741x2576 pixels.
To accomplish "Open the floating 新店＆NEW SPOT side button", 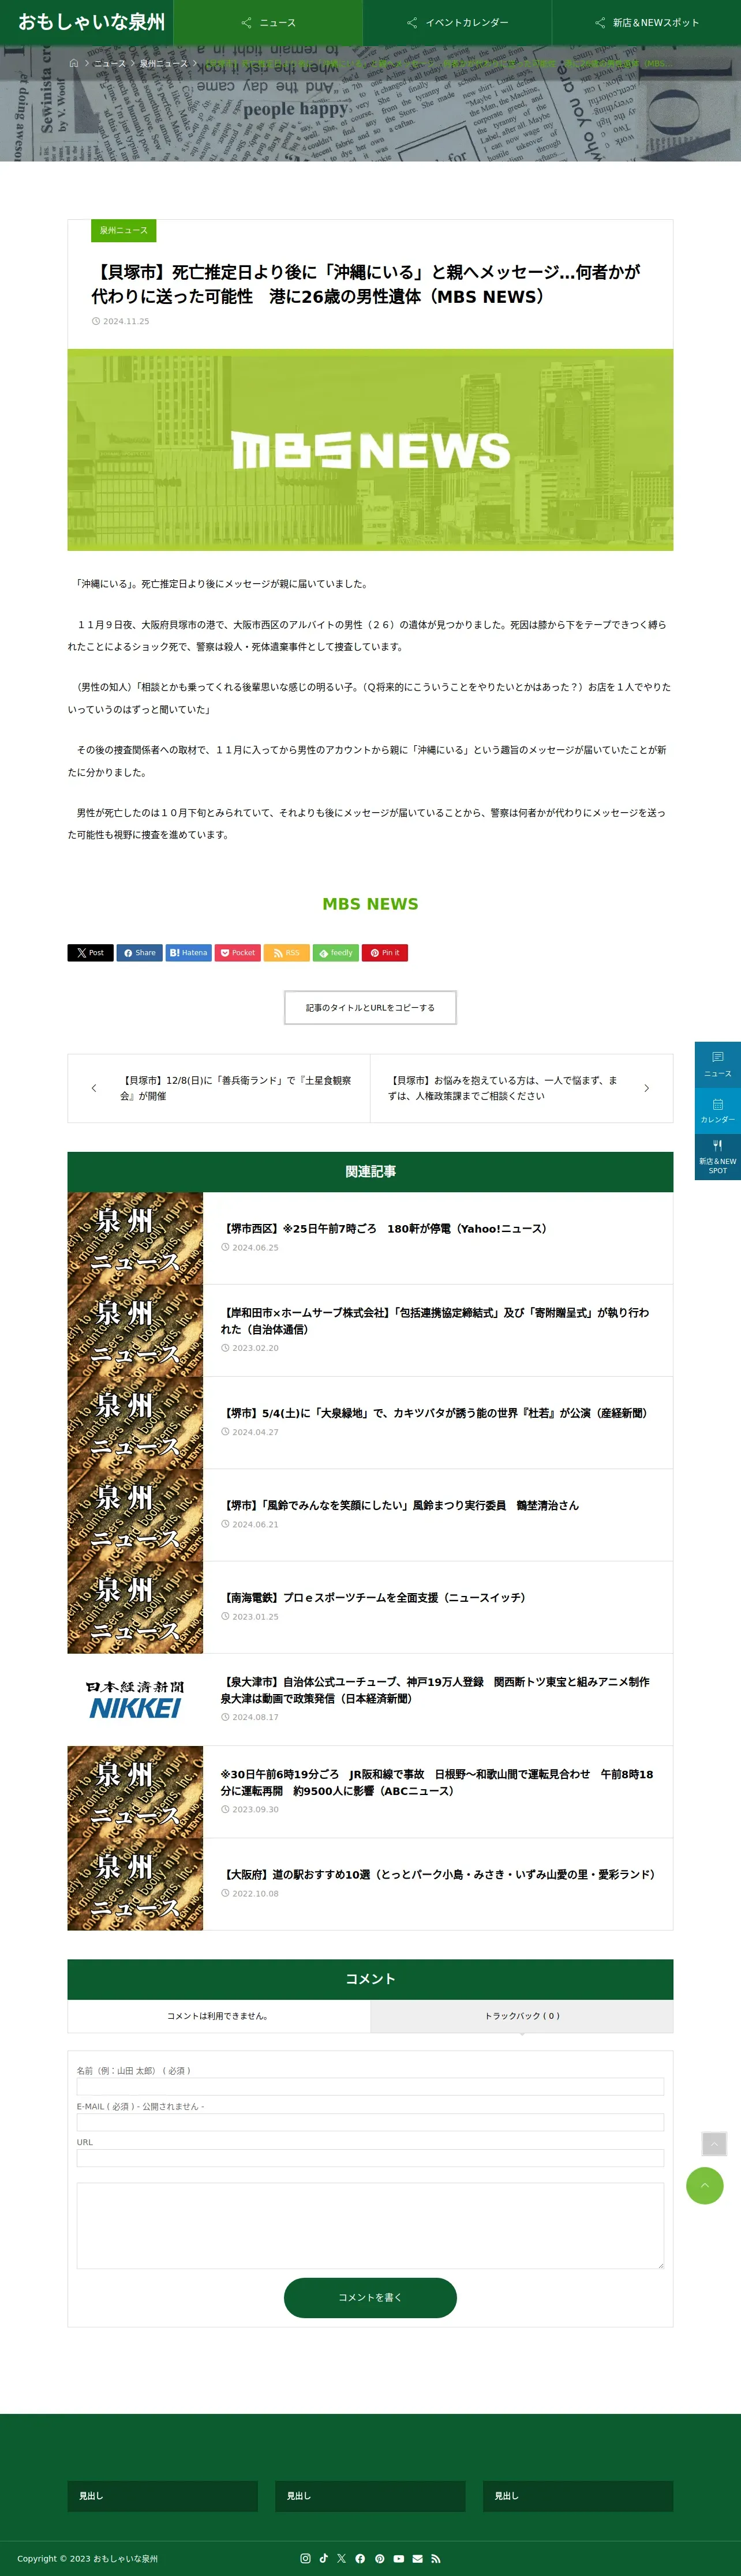I will tap(718, 1157).
